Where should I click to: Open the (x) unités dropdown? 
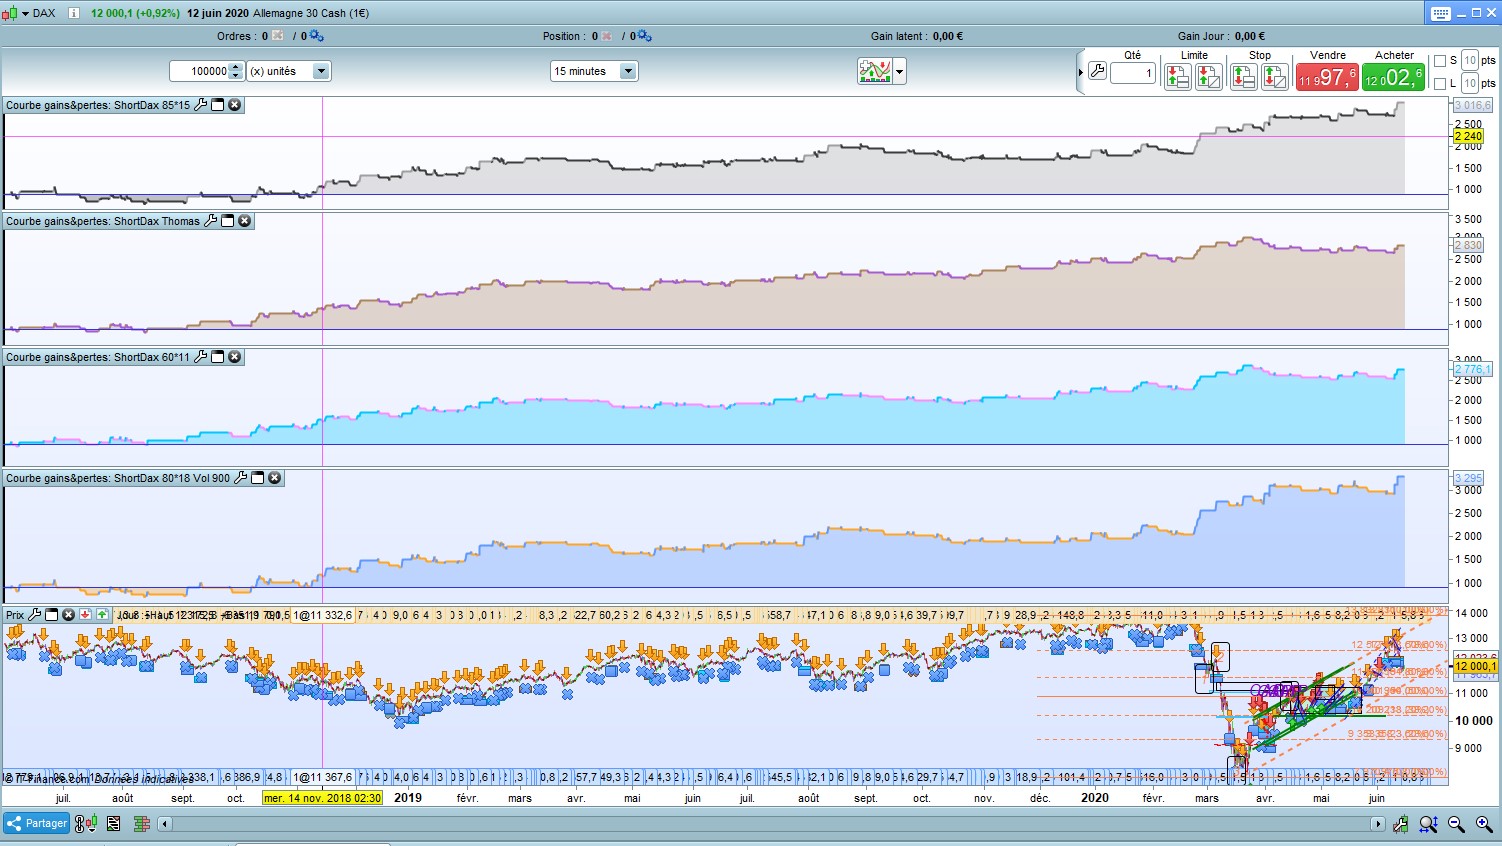(x=288, y=71)
